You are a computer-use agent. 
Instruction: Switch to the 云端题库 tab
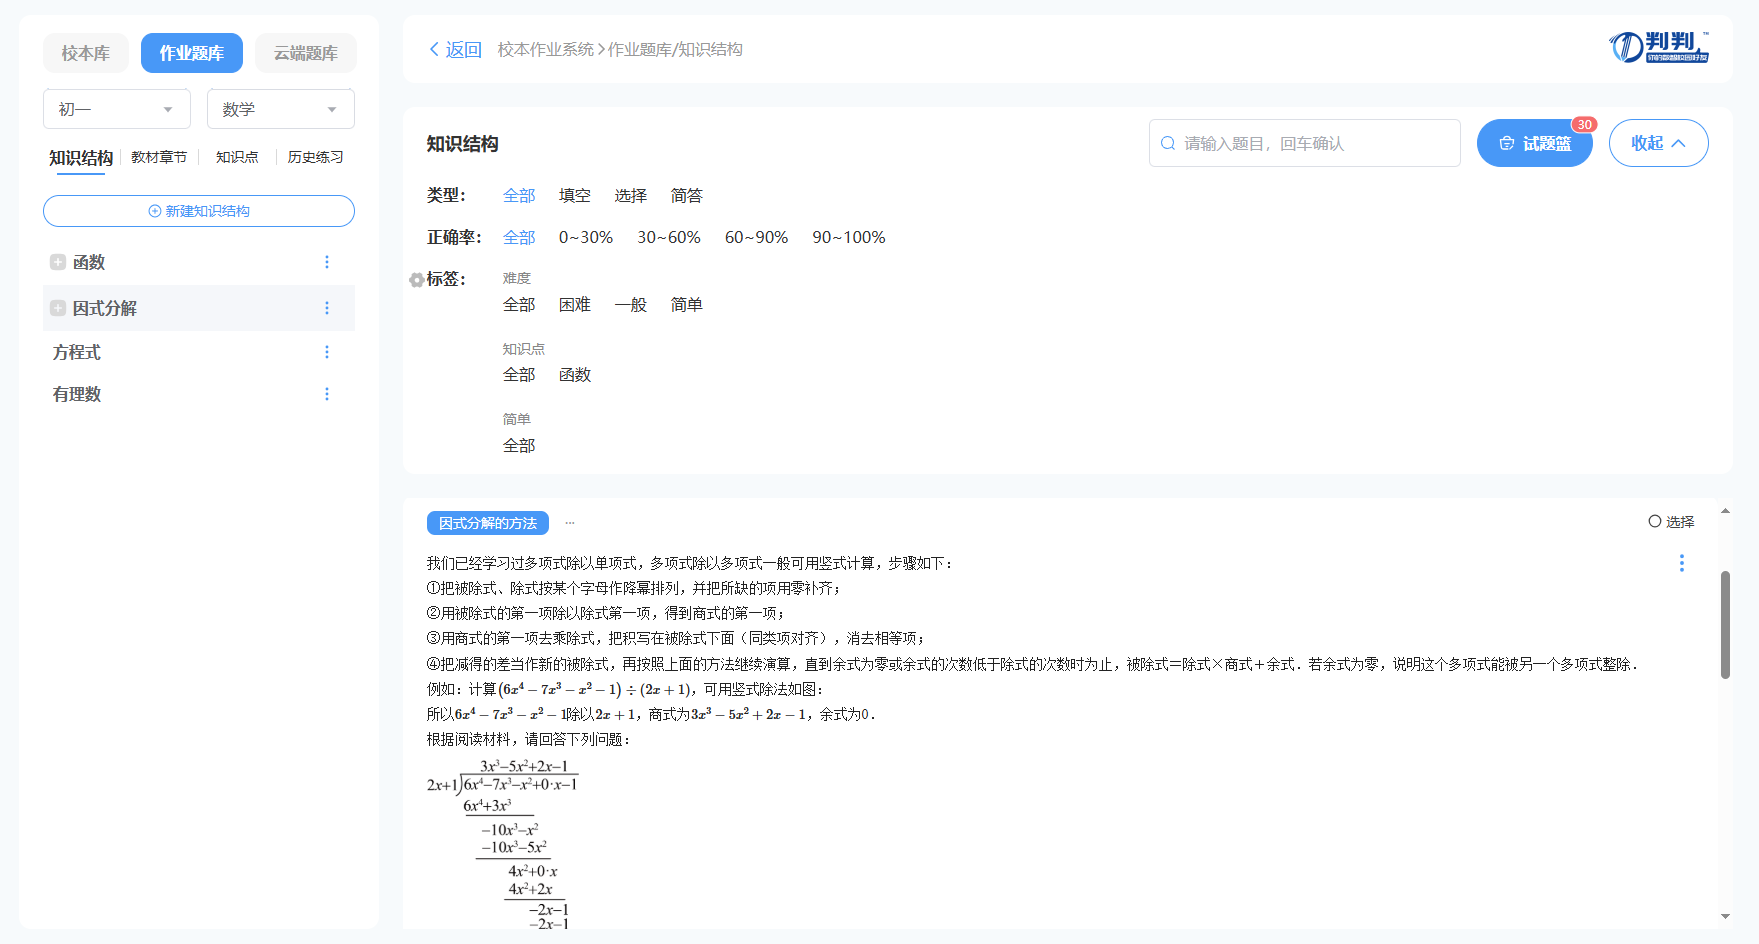click(x=305, y=53)
